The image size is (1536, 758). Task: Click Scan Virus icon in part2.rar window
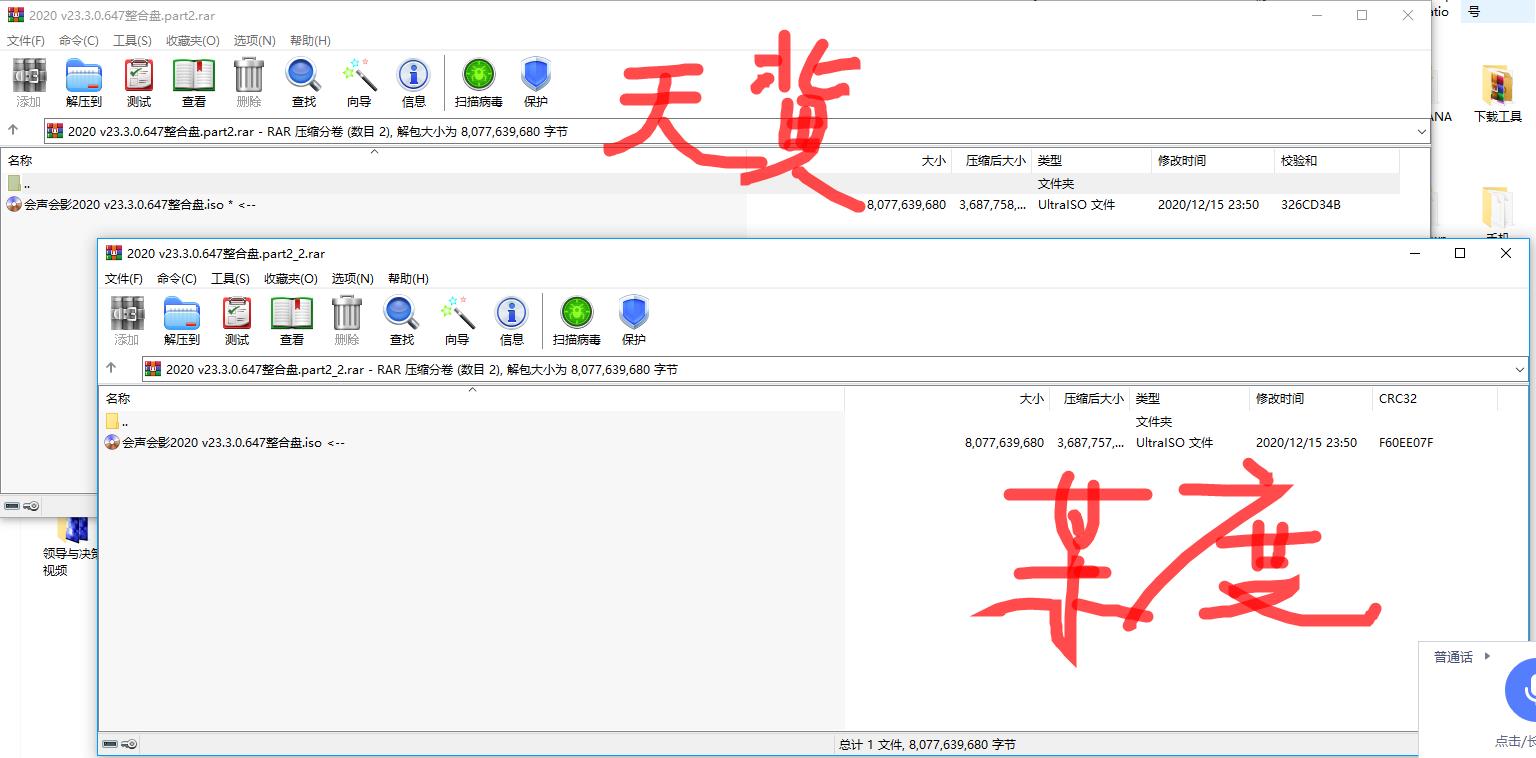pos(479,83)
